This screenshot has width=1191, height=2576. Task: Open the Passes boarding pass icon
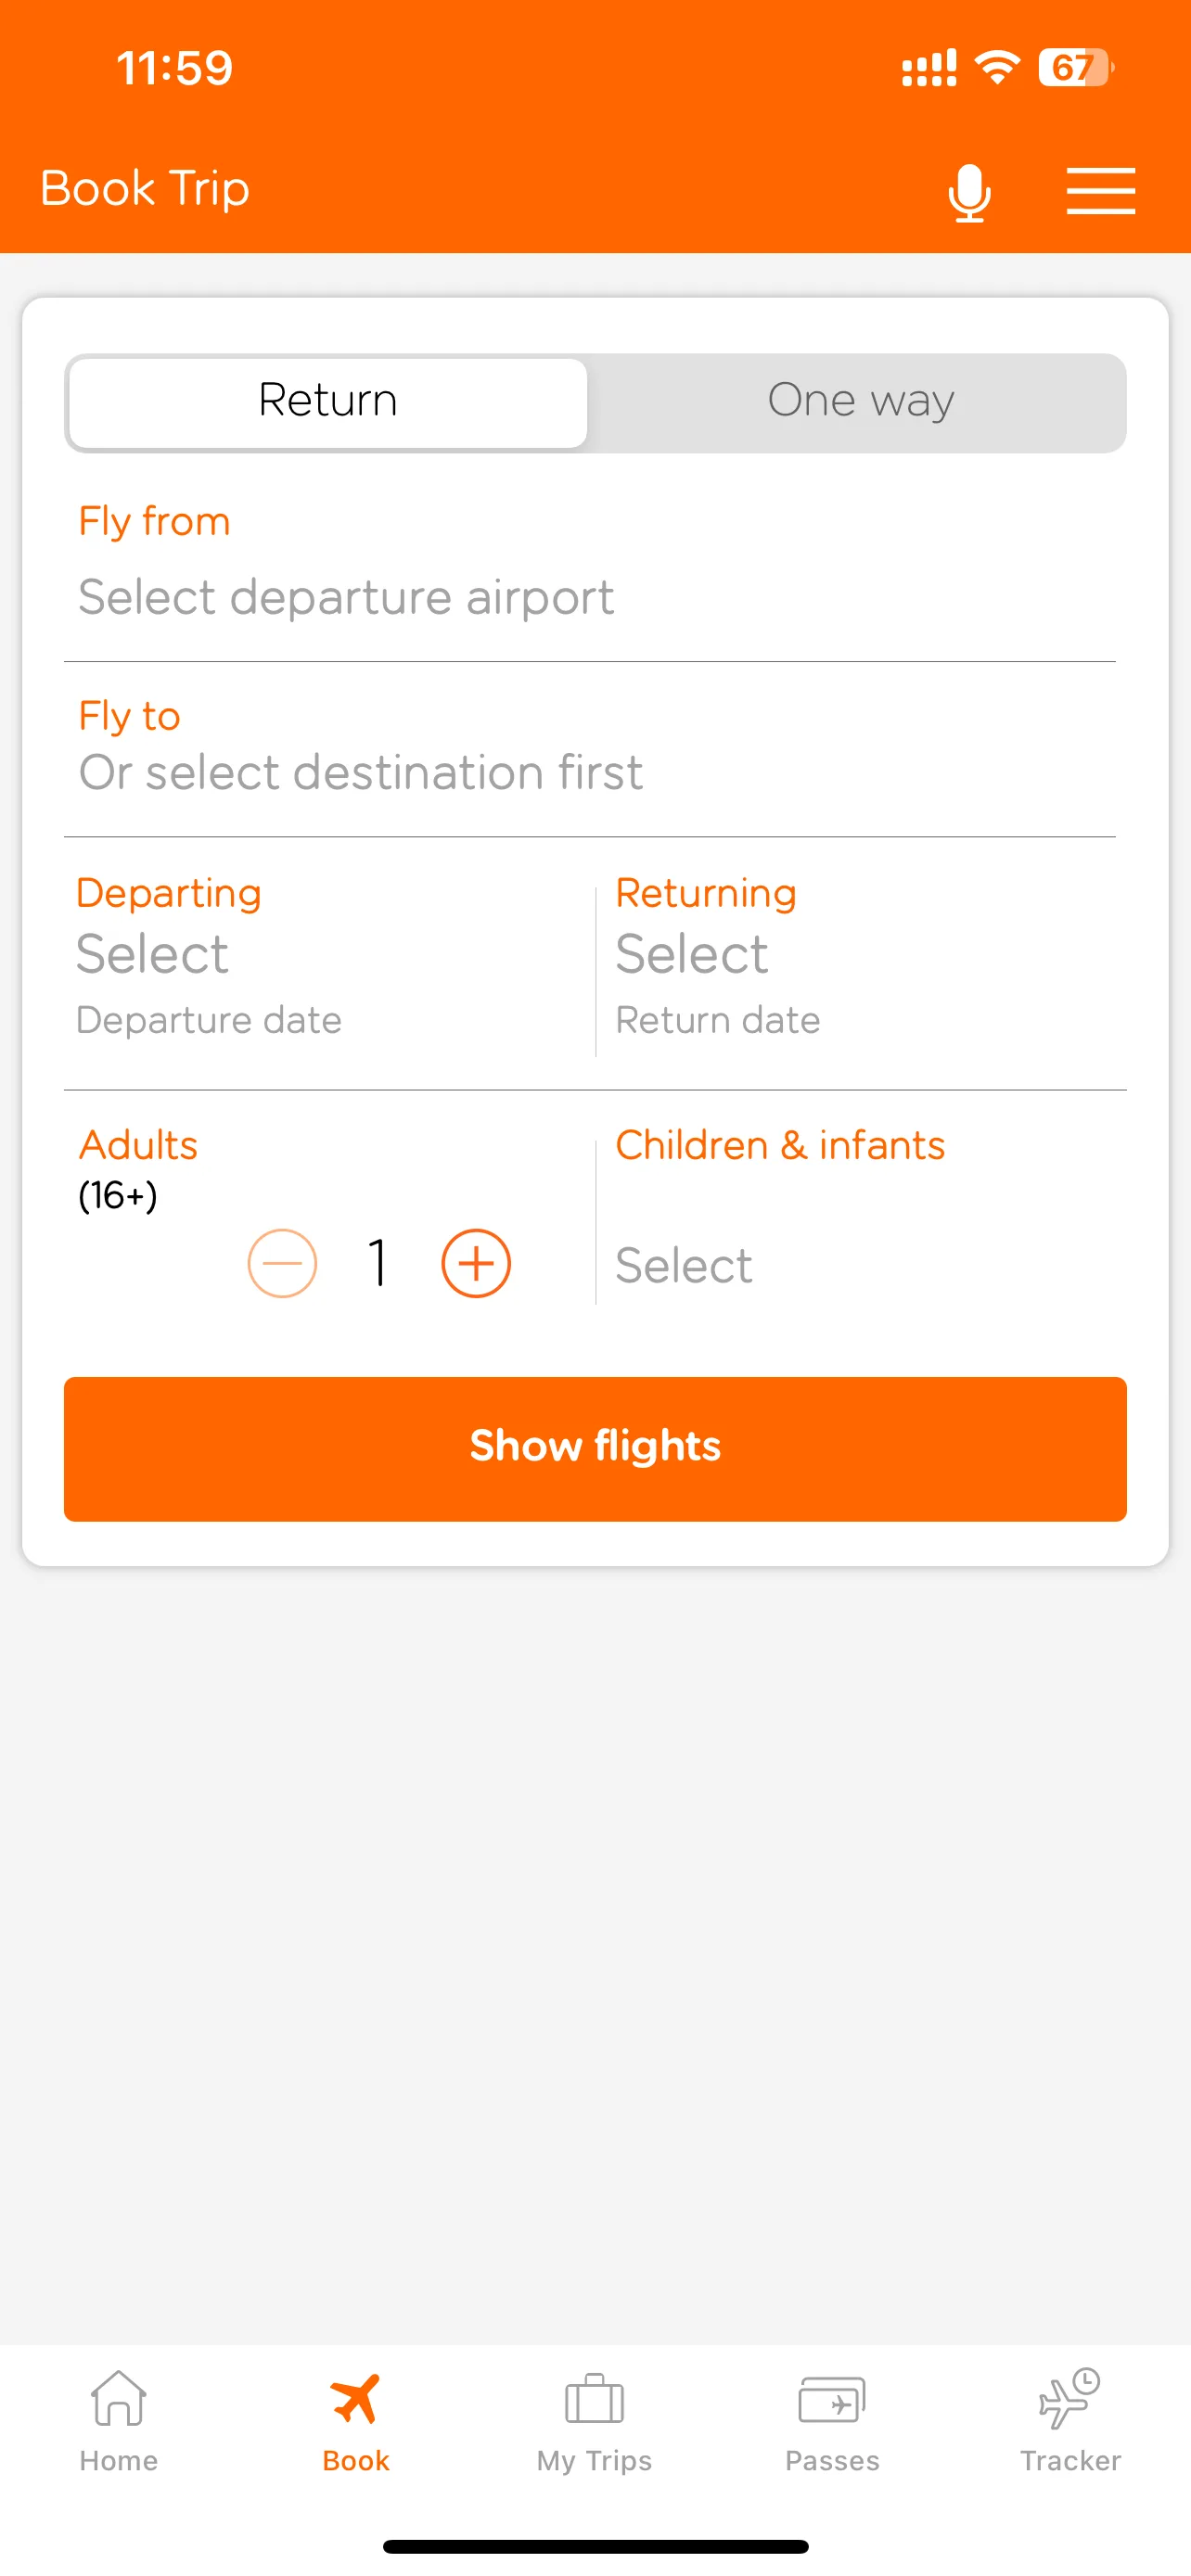click(x=832, y=2399)
